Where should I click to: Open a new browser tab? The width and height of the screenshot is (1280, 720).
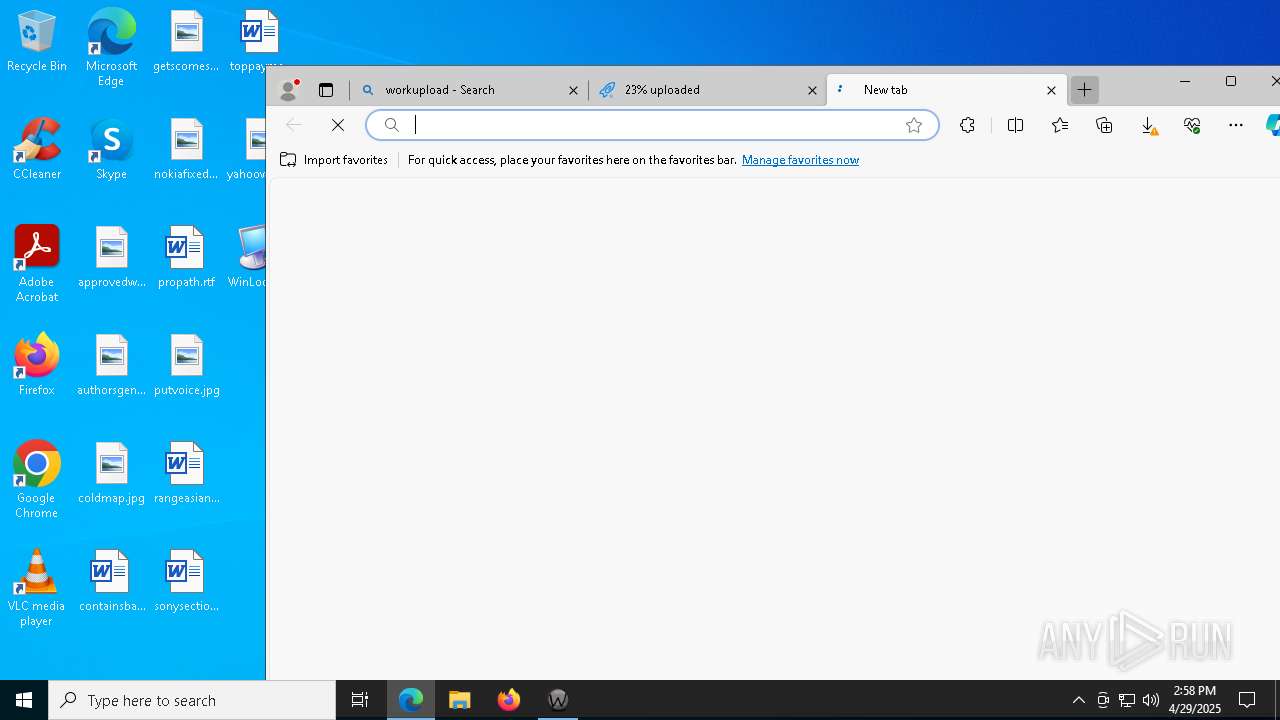[x=1084, y=90]
